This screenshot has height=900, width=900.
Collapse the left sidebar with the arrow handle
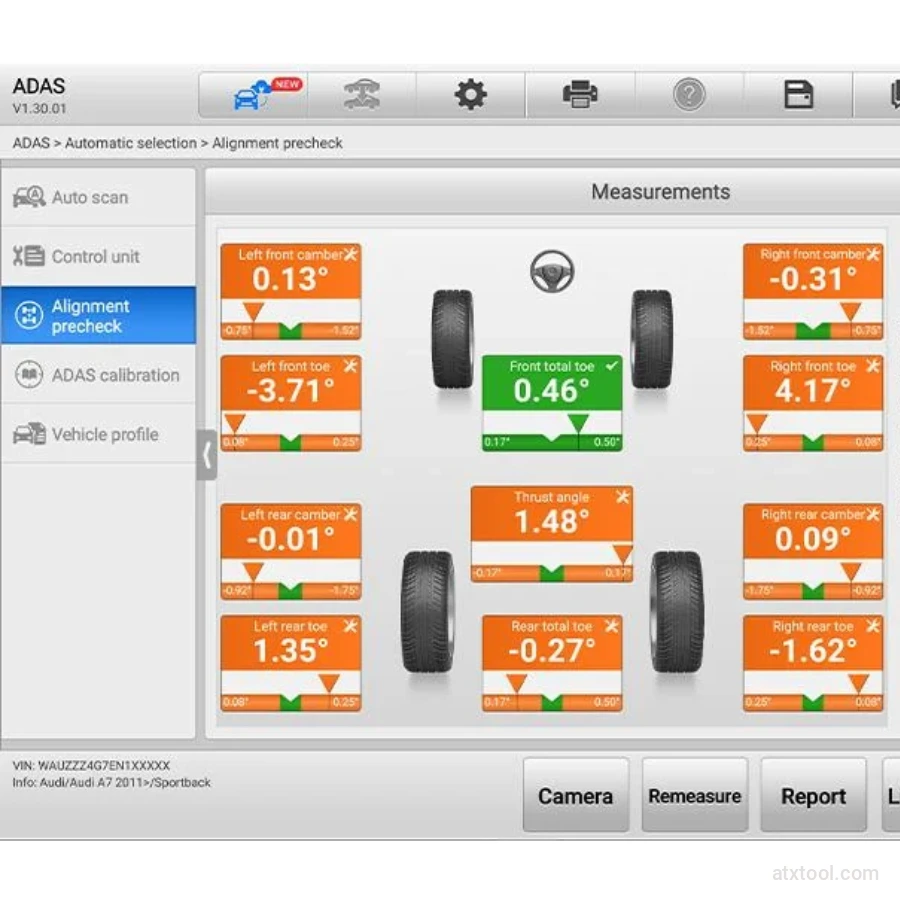pyautogui.click(x=206, y=455)
